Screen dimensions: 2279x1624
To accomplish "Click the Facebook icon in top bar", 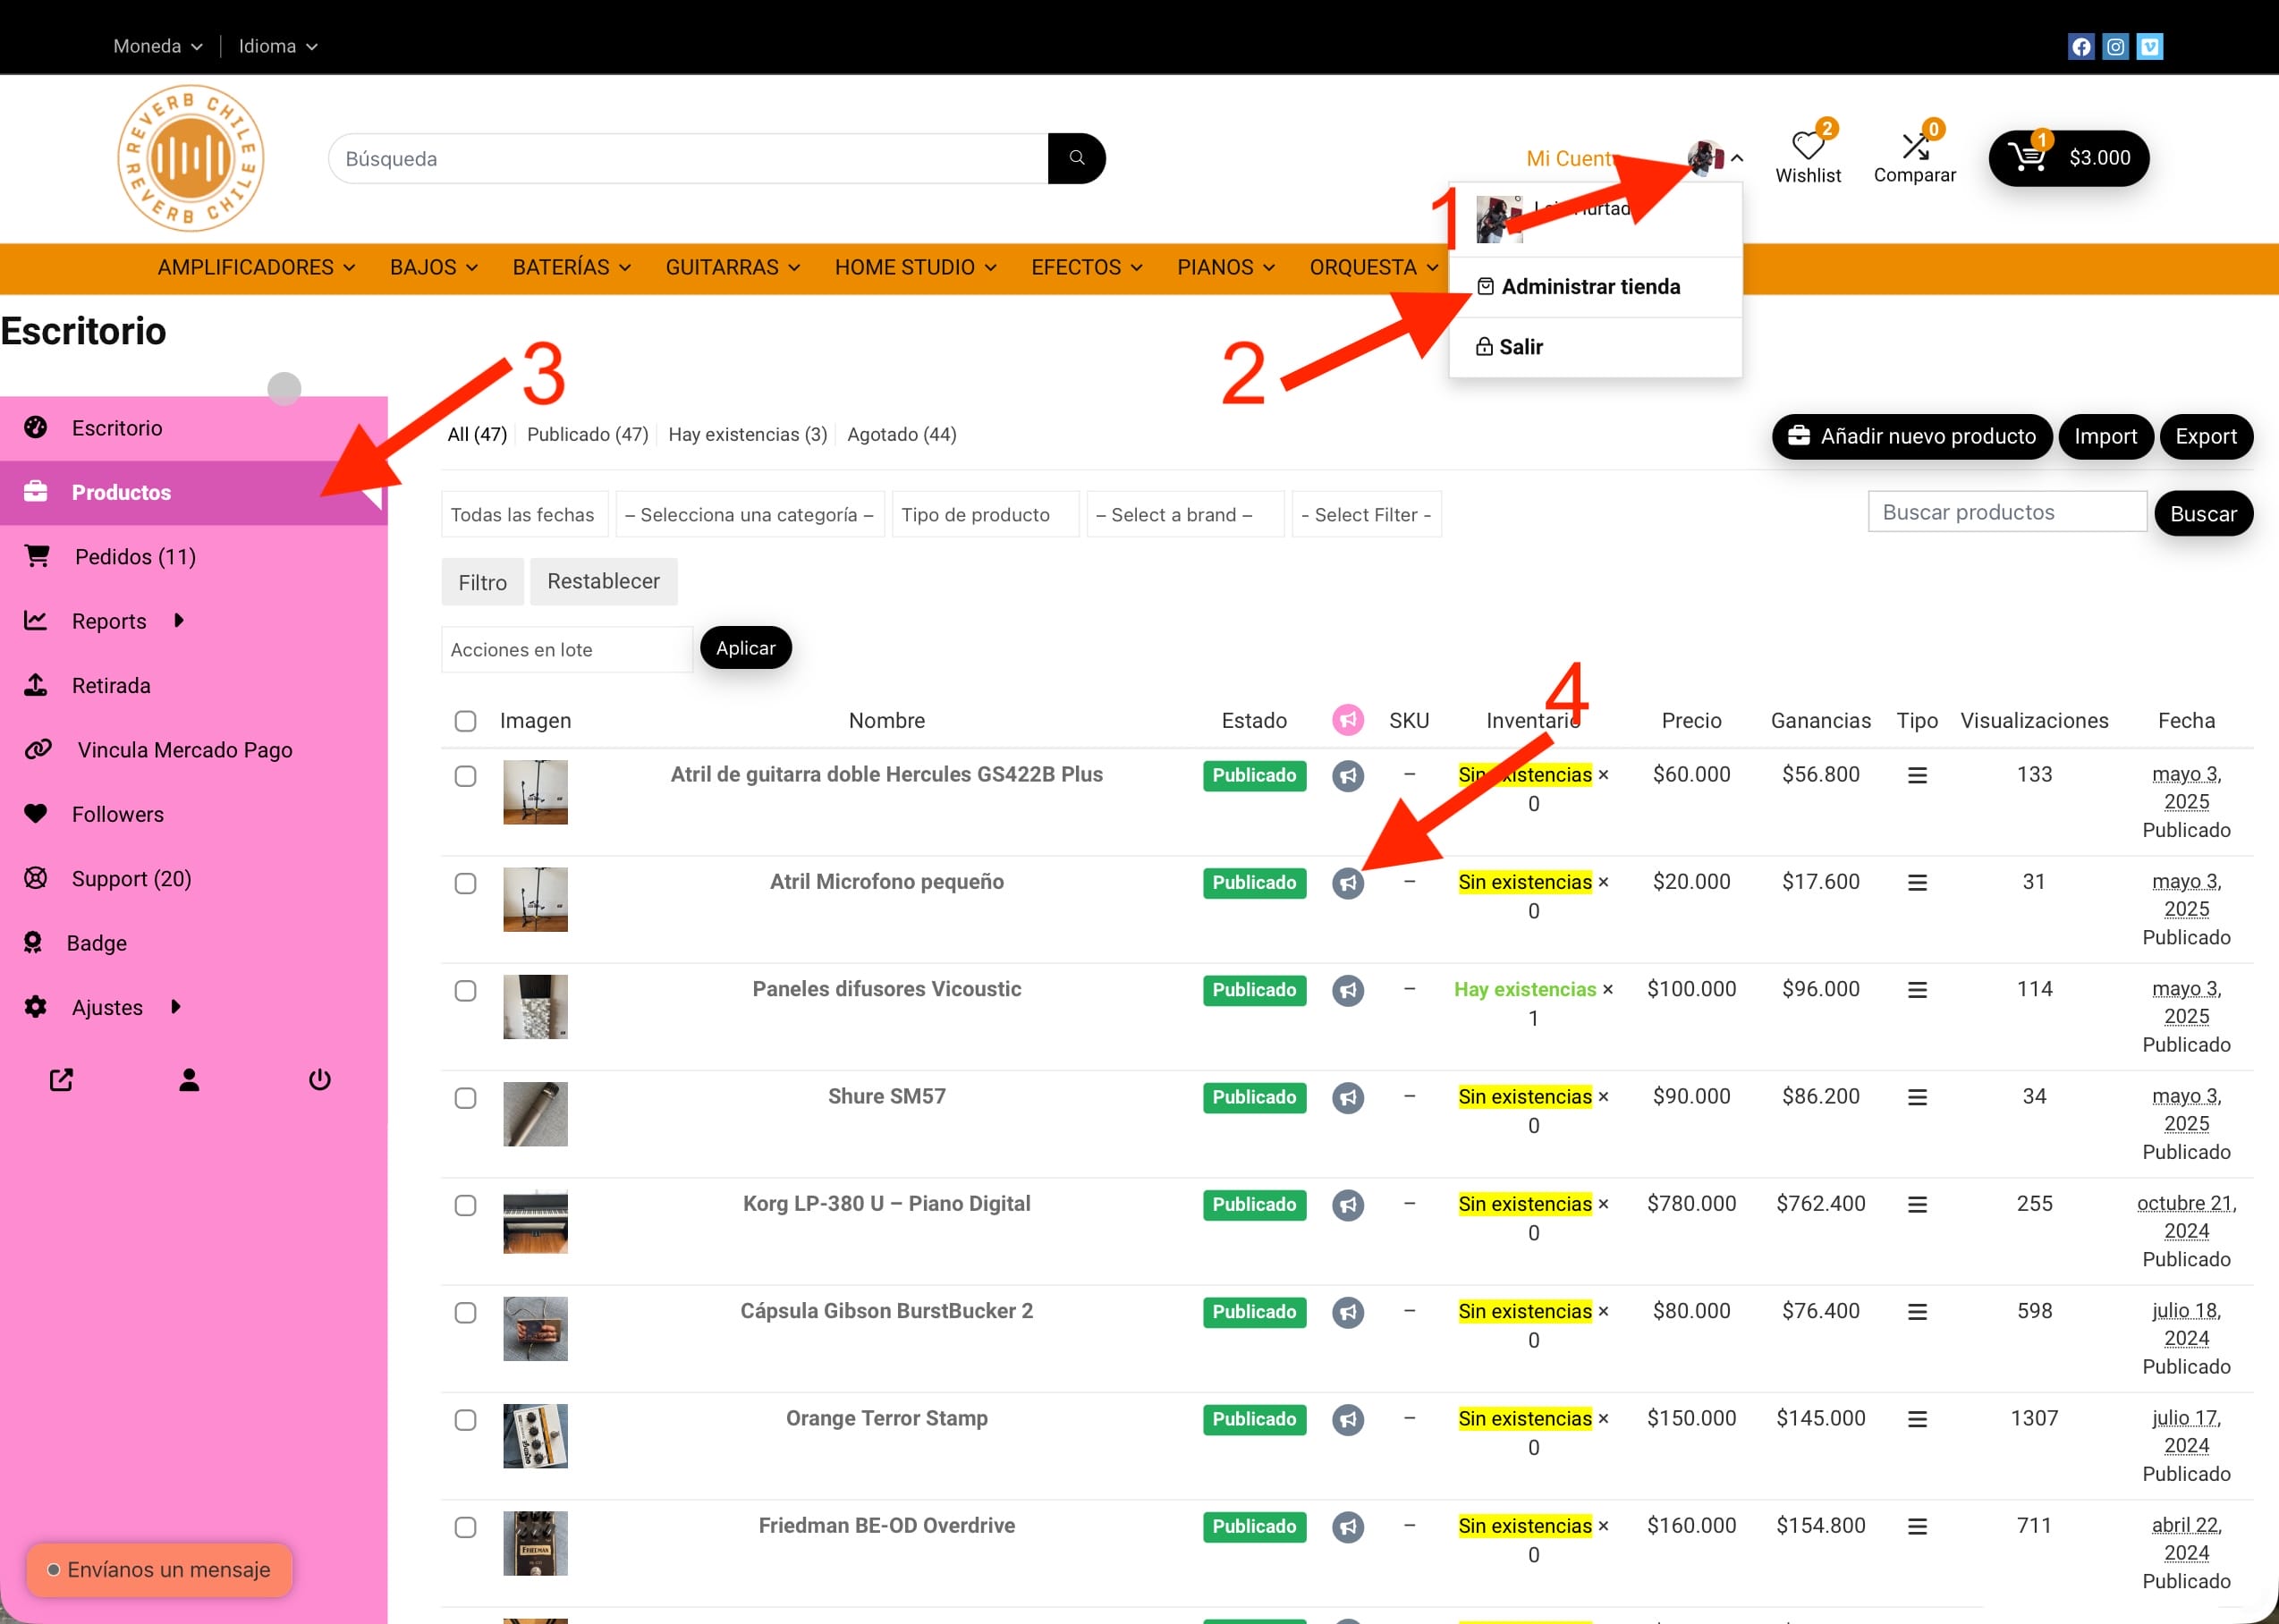I will pyautogui.click(x=2080, y=47).
